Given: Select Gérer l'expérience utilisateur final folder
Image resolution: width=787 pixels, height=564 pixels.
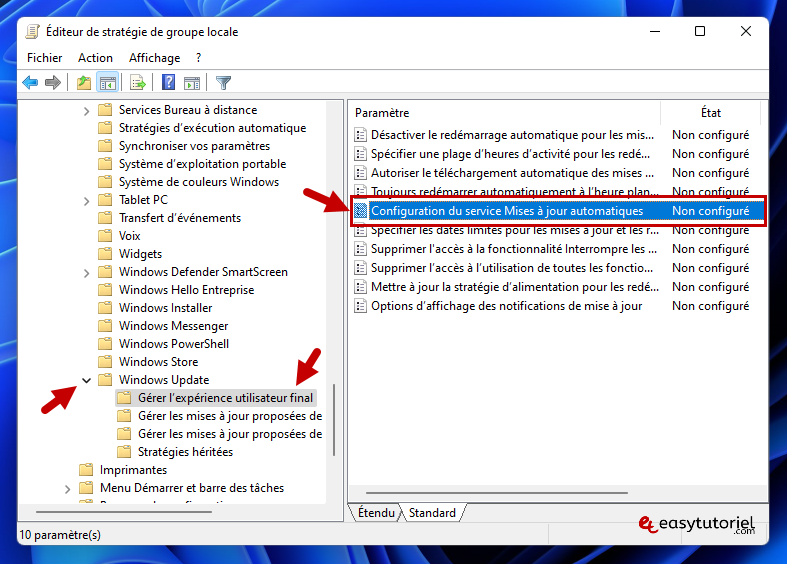Looking at the screenshot, I should (225, 397).
